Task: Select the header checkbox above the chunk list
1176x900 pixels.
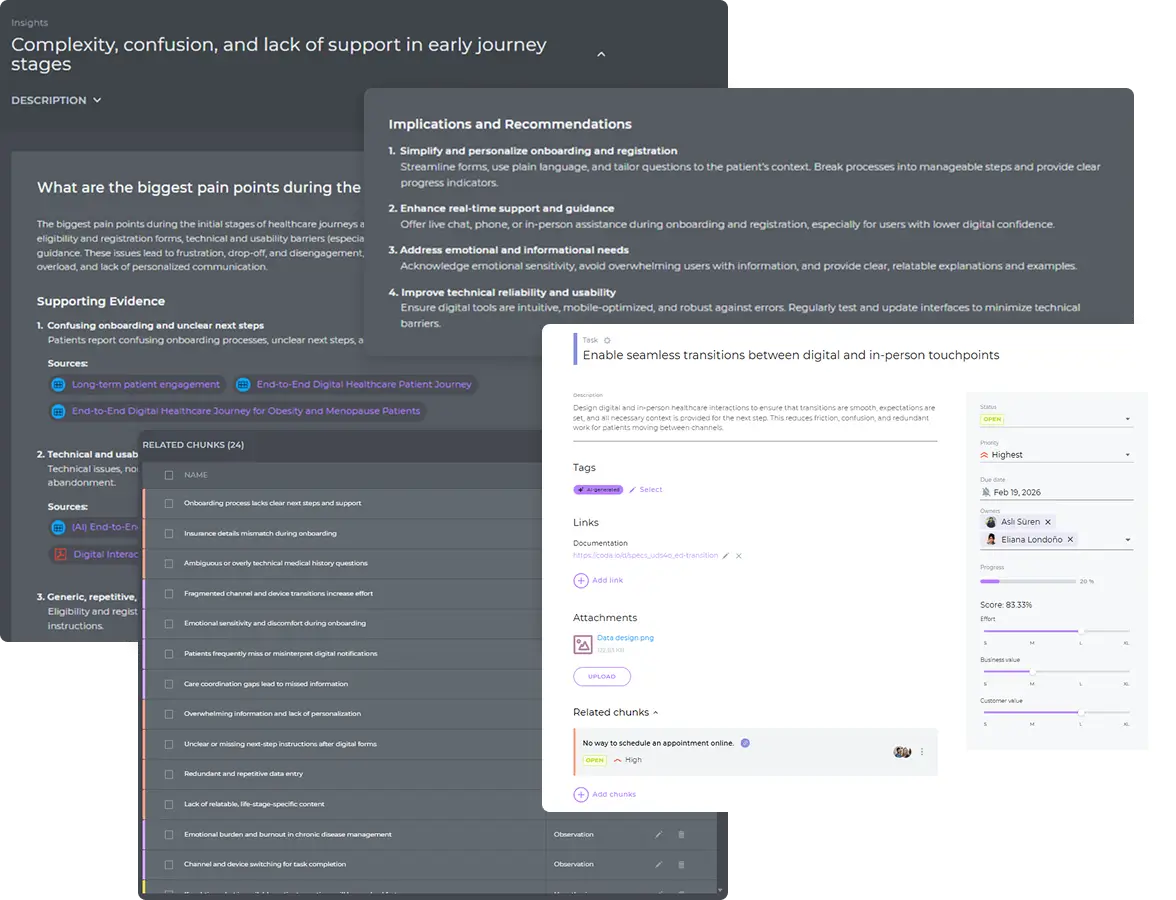Action: click(168, 476)
